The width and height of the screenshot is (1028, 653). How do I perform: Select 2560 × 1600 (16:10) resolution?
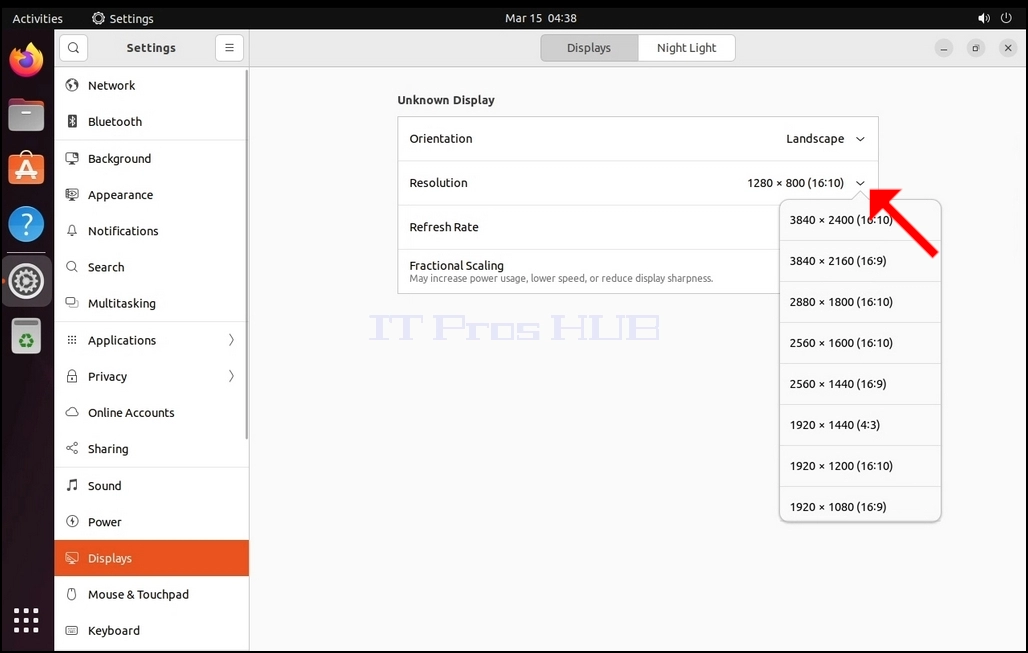click(860, 343)
